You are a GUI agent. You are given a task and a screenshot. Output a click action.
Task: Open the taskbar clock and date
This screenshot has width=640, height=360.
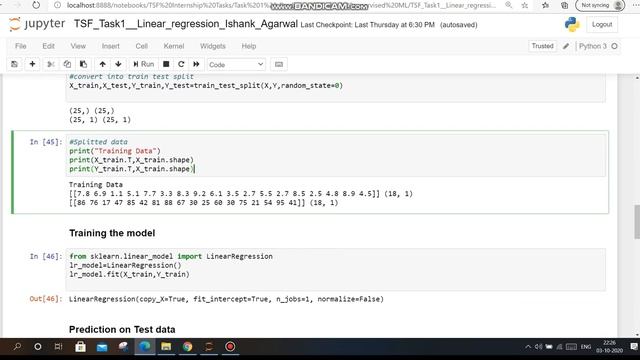(x=609, y=347)
